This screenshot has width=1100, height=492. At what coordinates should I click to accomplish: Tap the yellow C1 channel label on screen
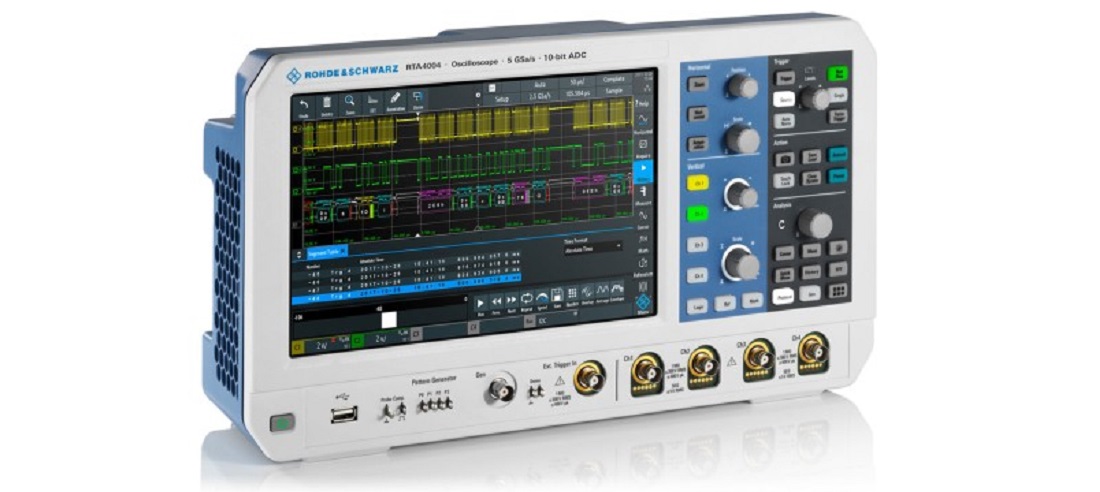coord(297,347)
